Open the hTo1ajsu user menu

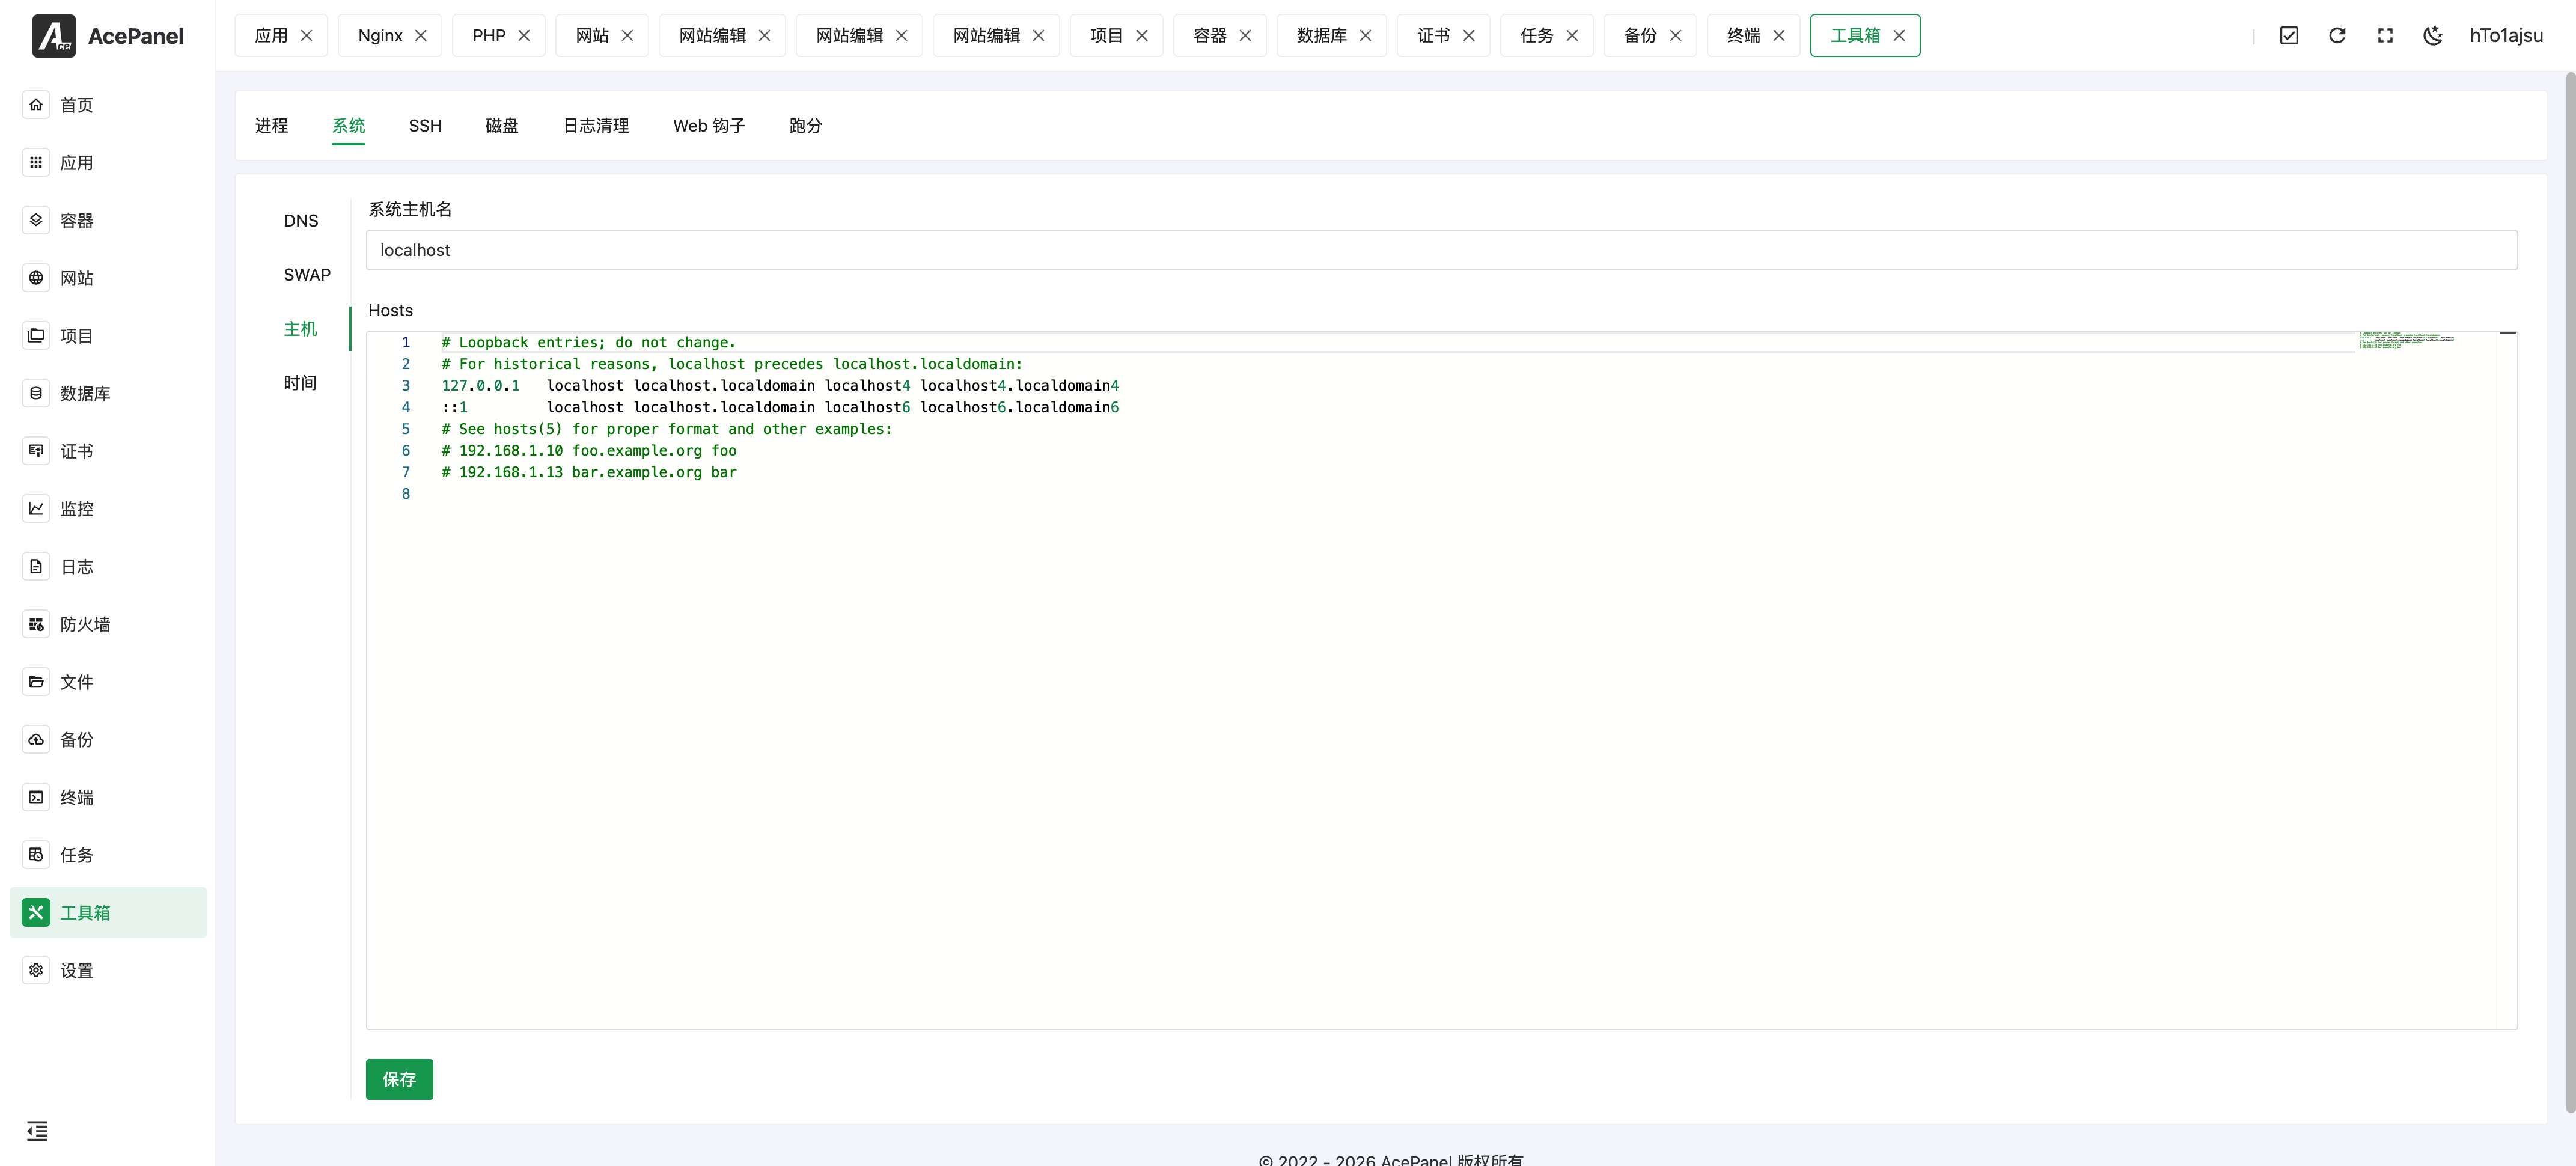pyautogui.click(x=2506, y=36)
